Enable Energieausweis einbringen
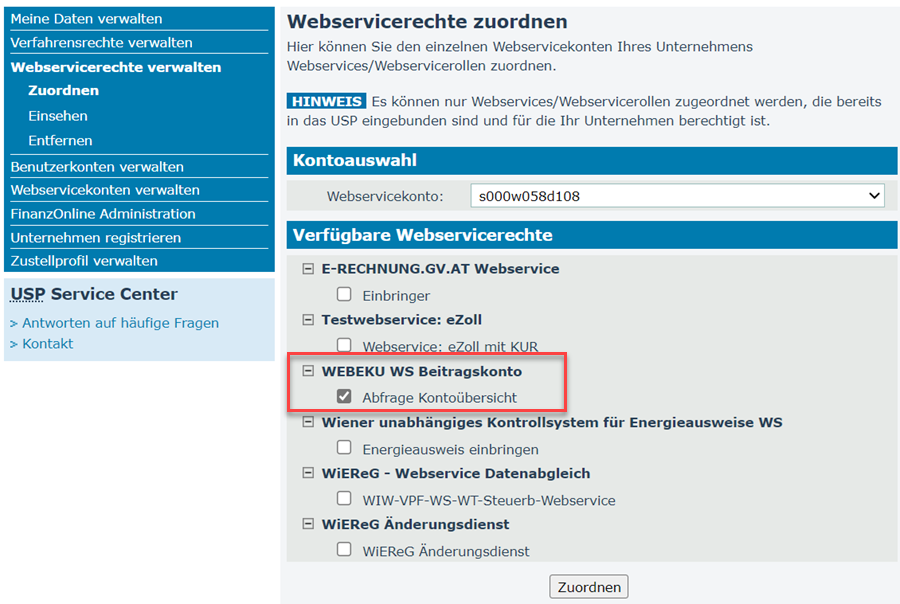The width and height of the screenshot is (900, 604). point(344,447)
